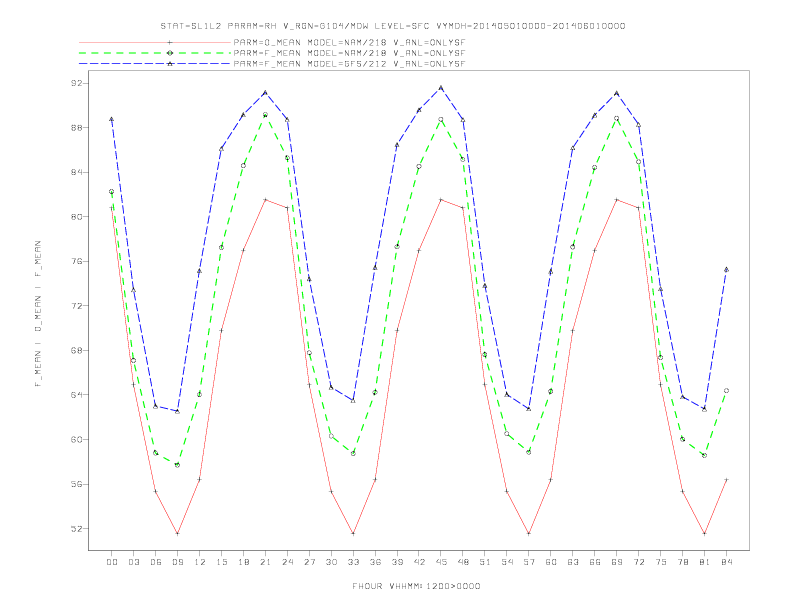Screen dimensions: 792x612
Task: Click the x-axis tick label 81
Action: click(705, 562)
